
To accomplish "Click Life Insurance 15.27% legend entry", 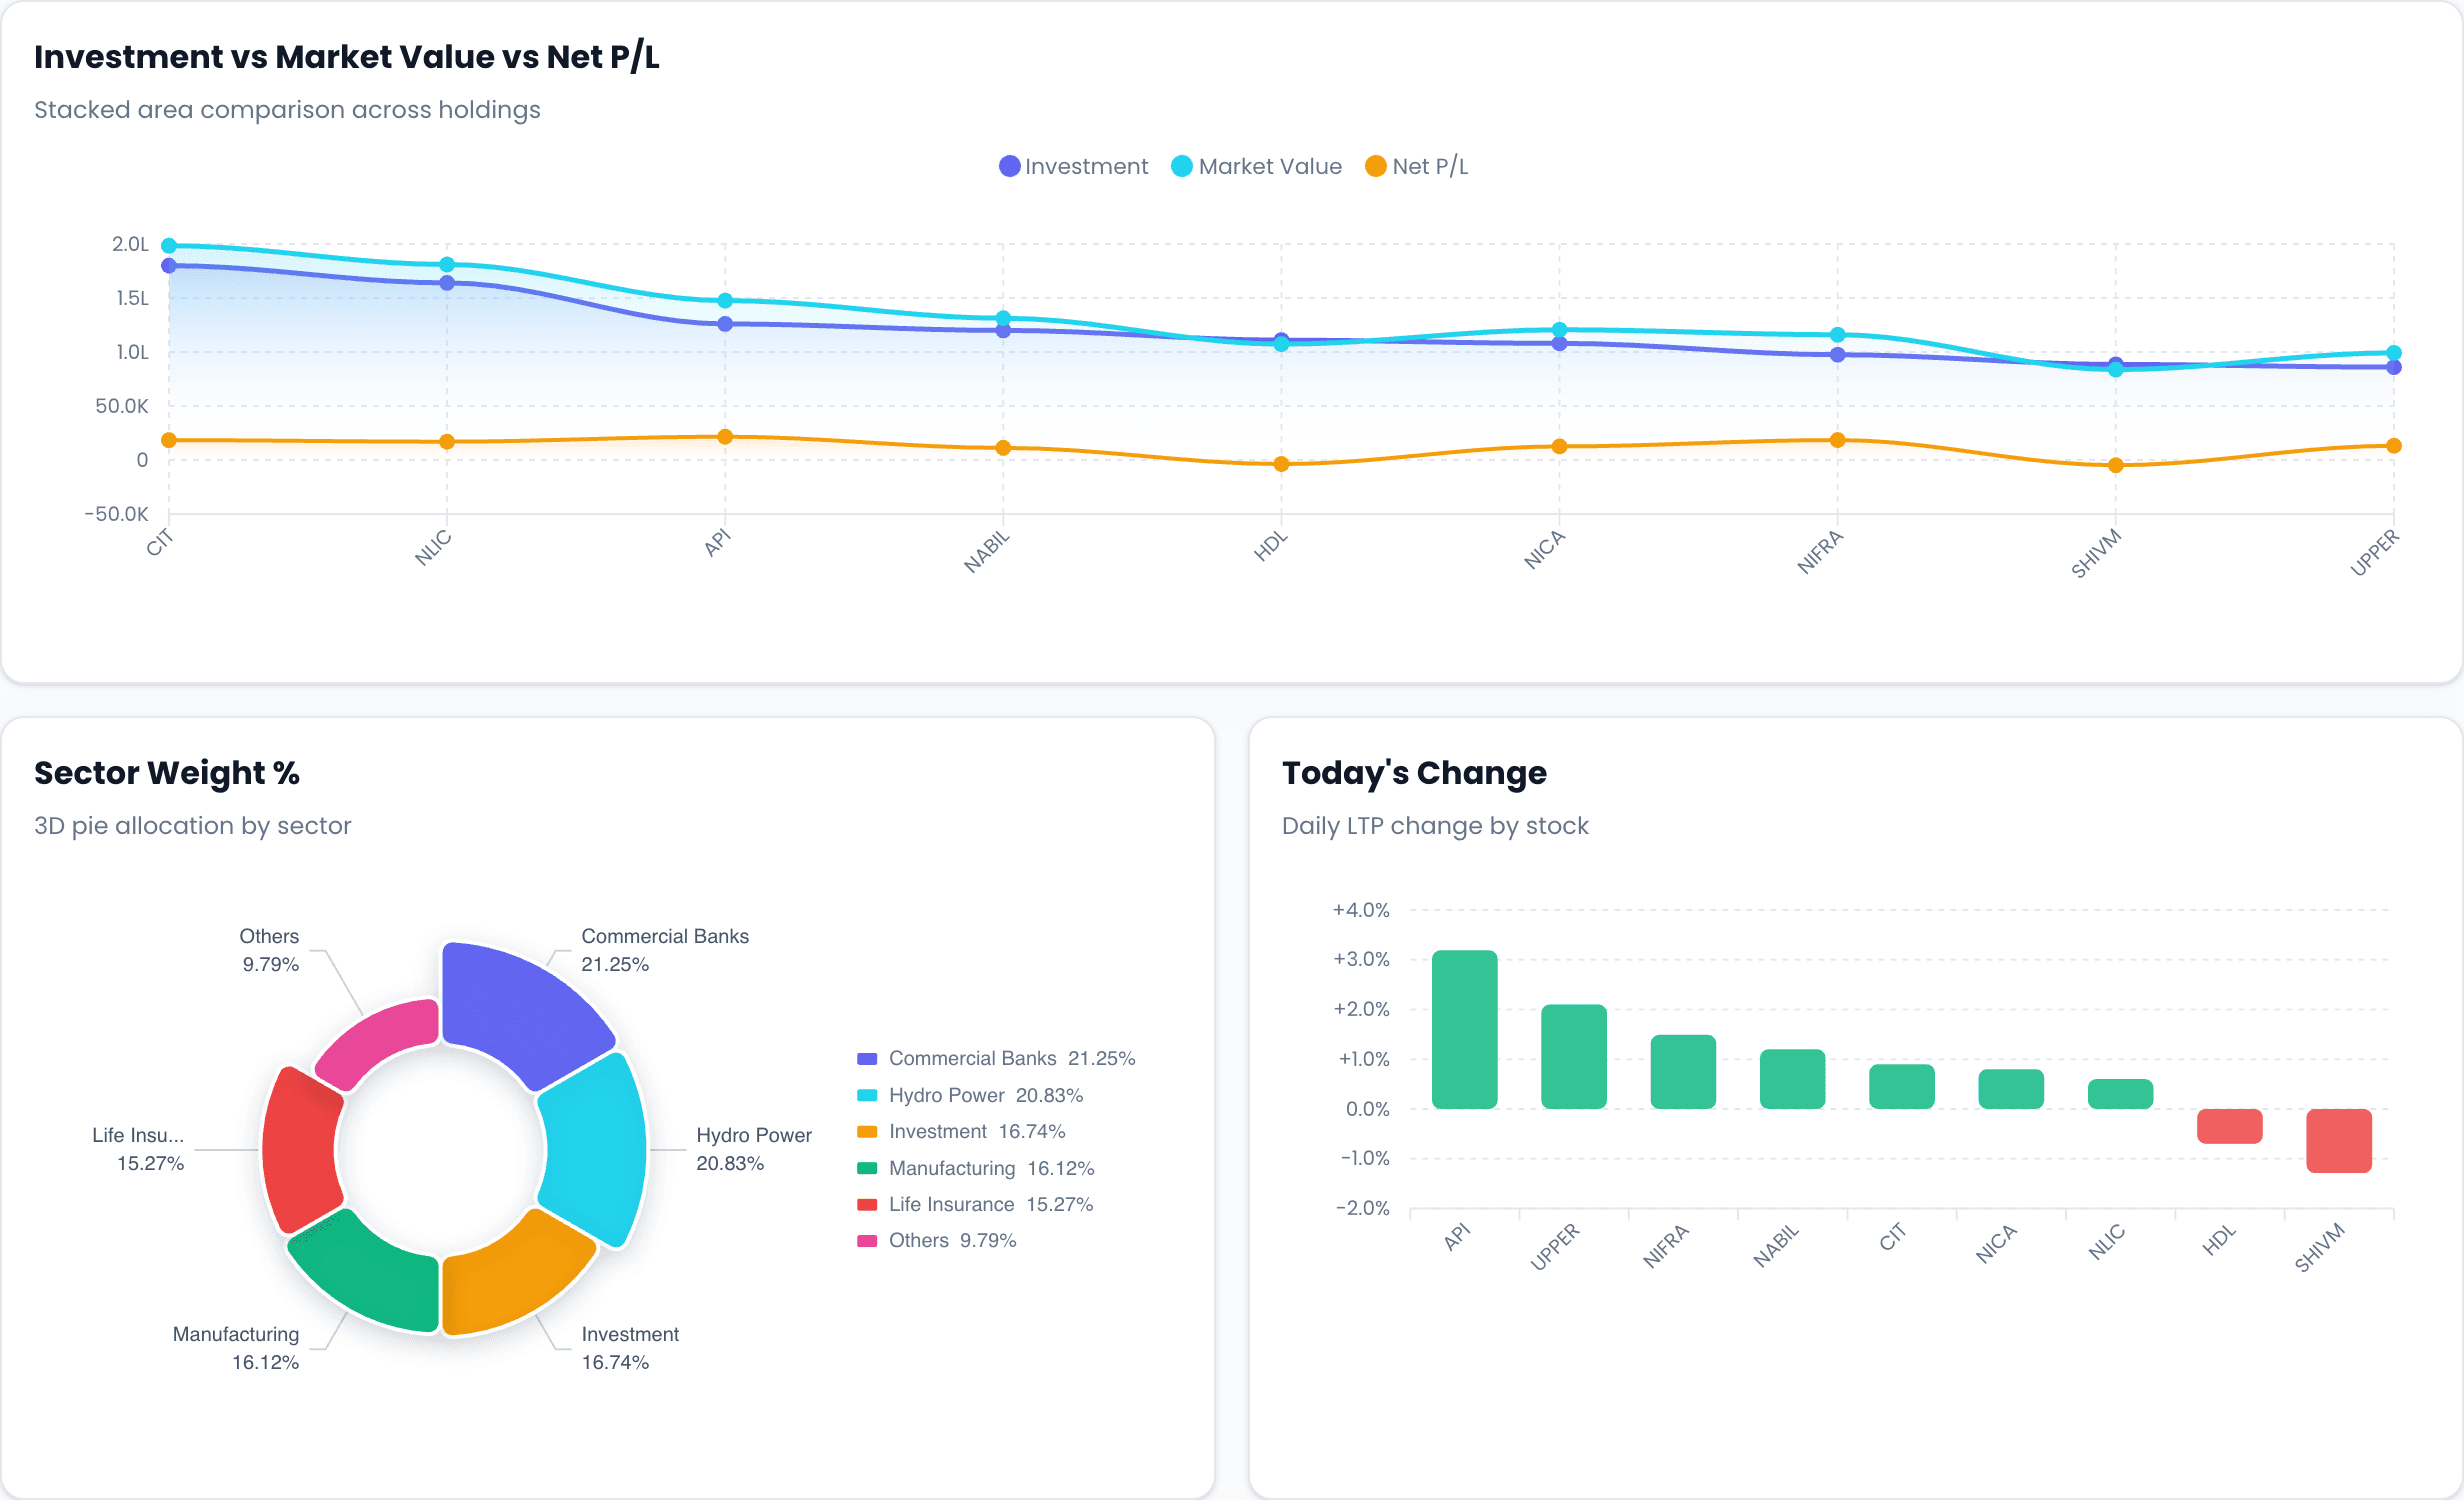I will (x=975, y=1204).
